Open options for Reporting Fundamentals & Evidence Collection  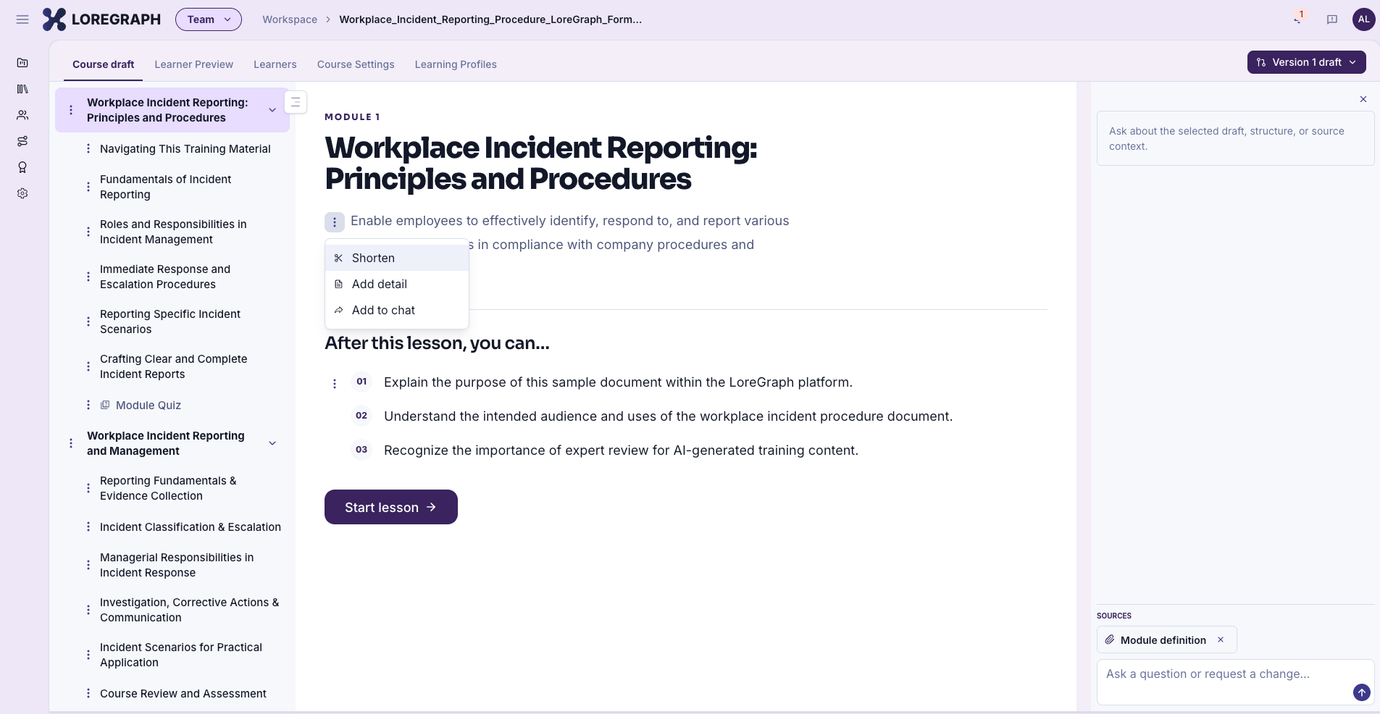pos(88,488)
